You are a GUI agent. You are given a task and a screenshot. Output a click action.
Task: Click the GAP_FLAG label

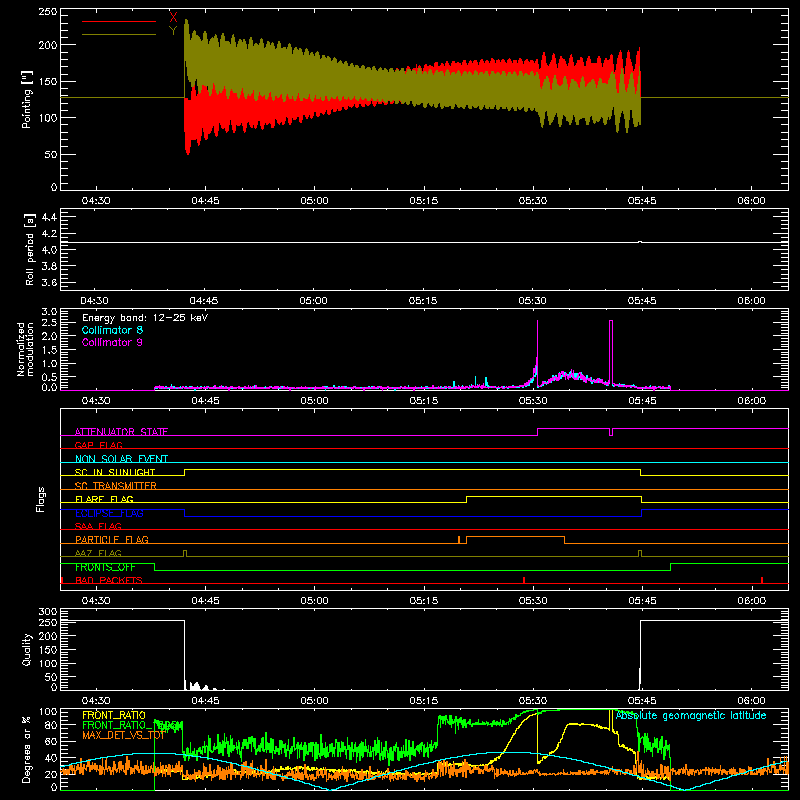pos(98,445)
